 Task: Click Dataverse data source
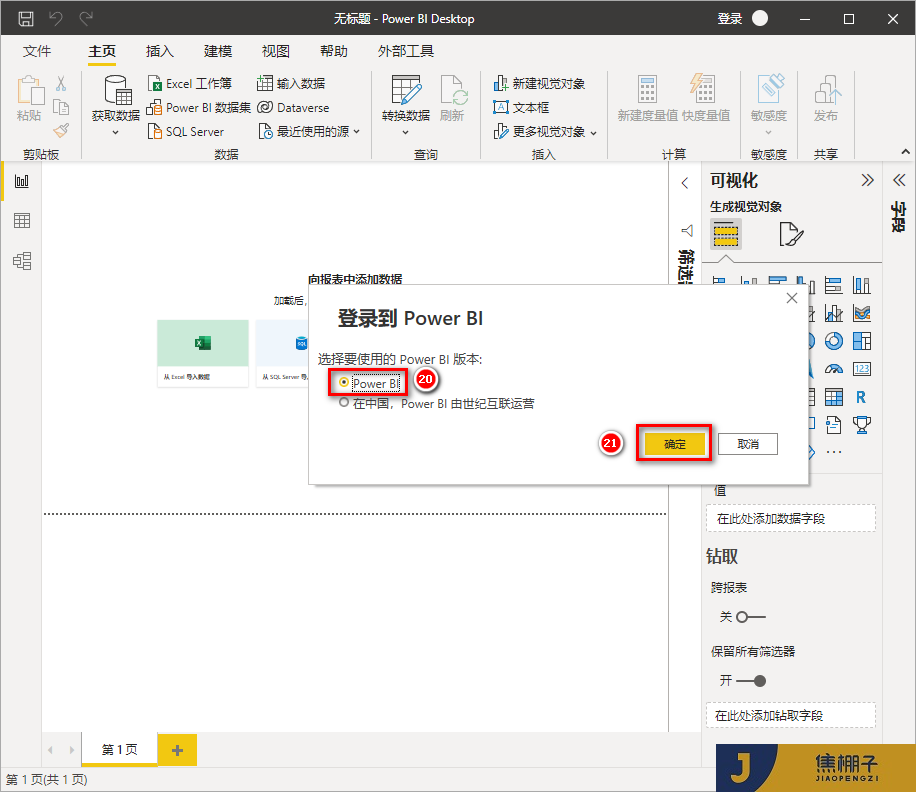tap(293, 107)
